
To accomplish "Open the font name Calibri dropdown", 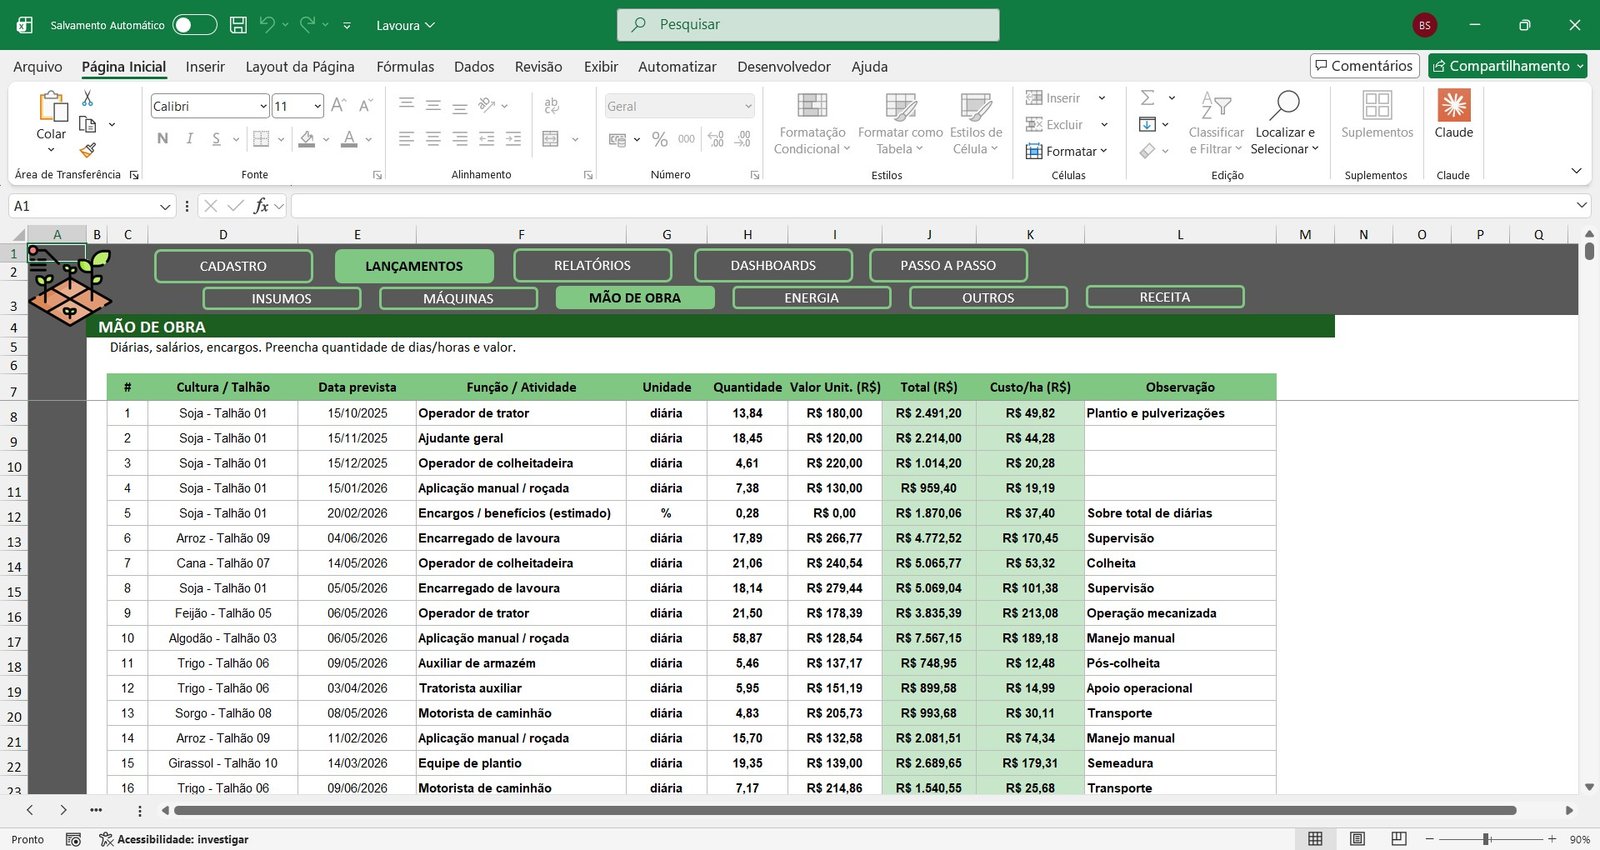I will coord(263,106).
